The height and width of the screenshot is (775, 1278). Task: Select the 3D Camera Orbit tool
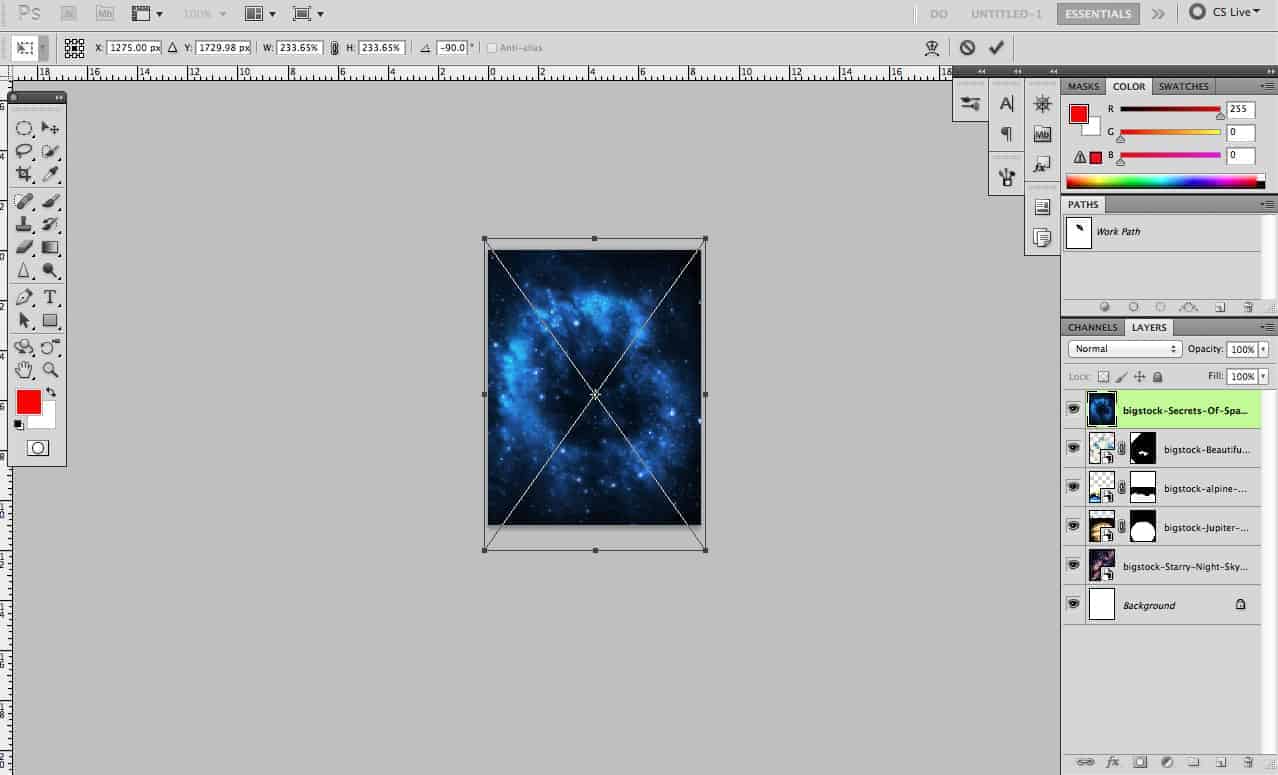50,347
